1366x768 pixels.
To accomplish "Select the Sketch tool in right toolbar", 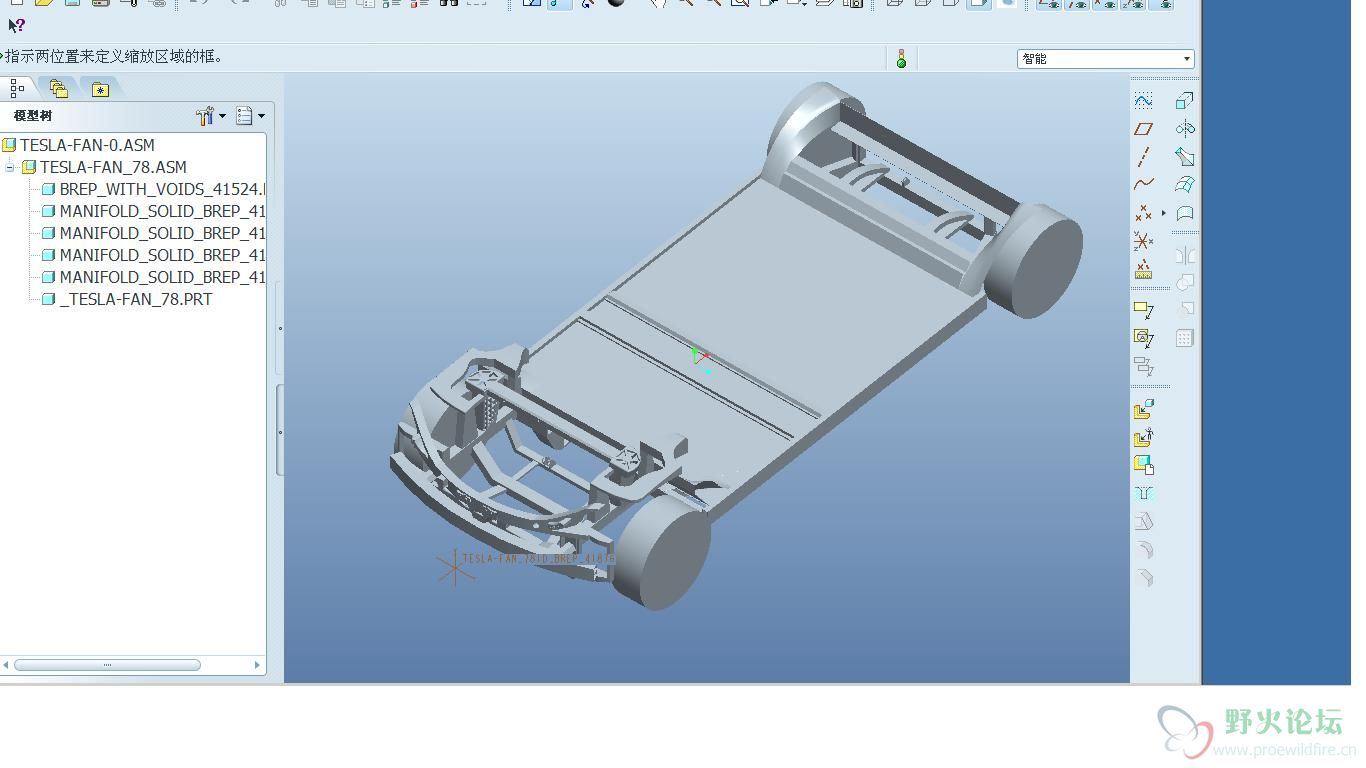I will click(x=1144, y=101).
